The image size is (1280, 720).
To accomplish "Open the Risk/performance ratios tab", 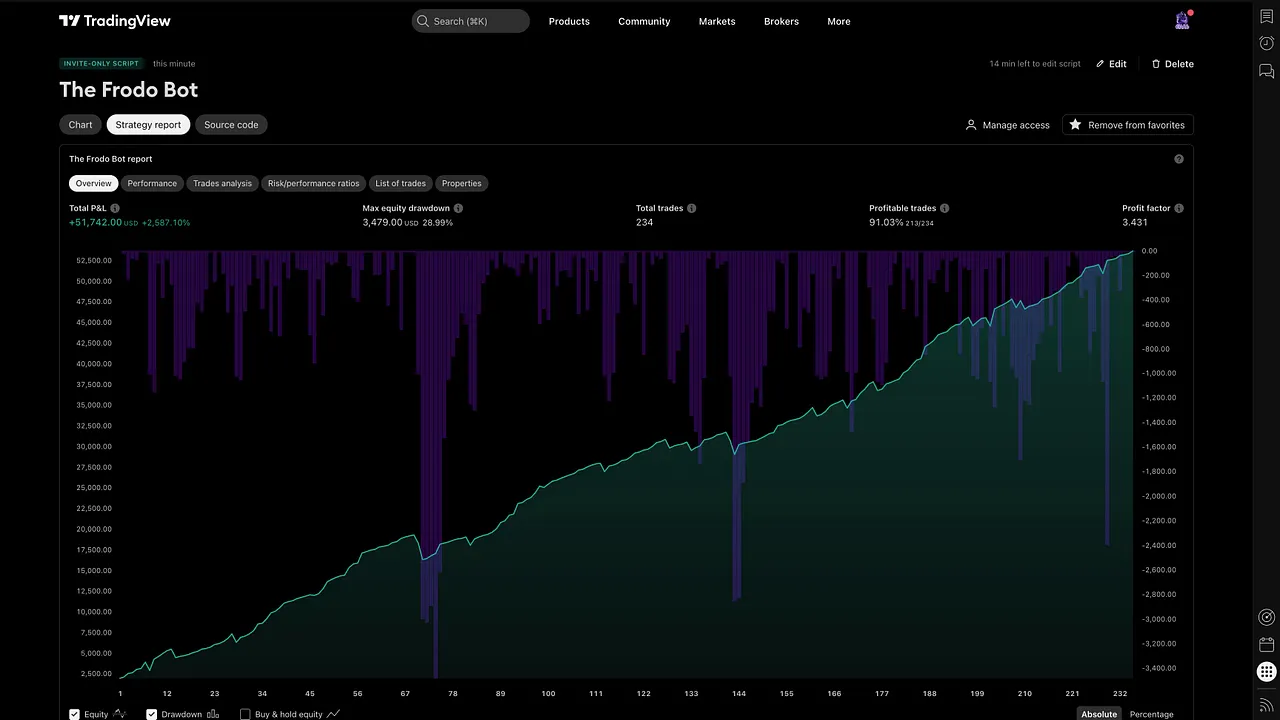I will (313, 183).
